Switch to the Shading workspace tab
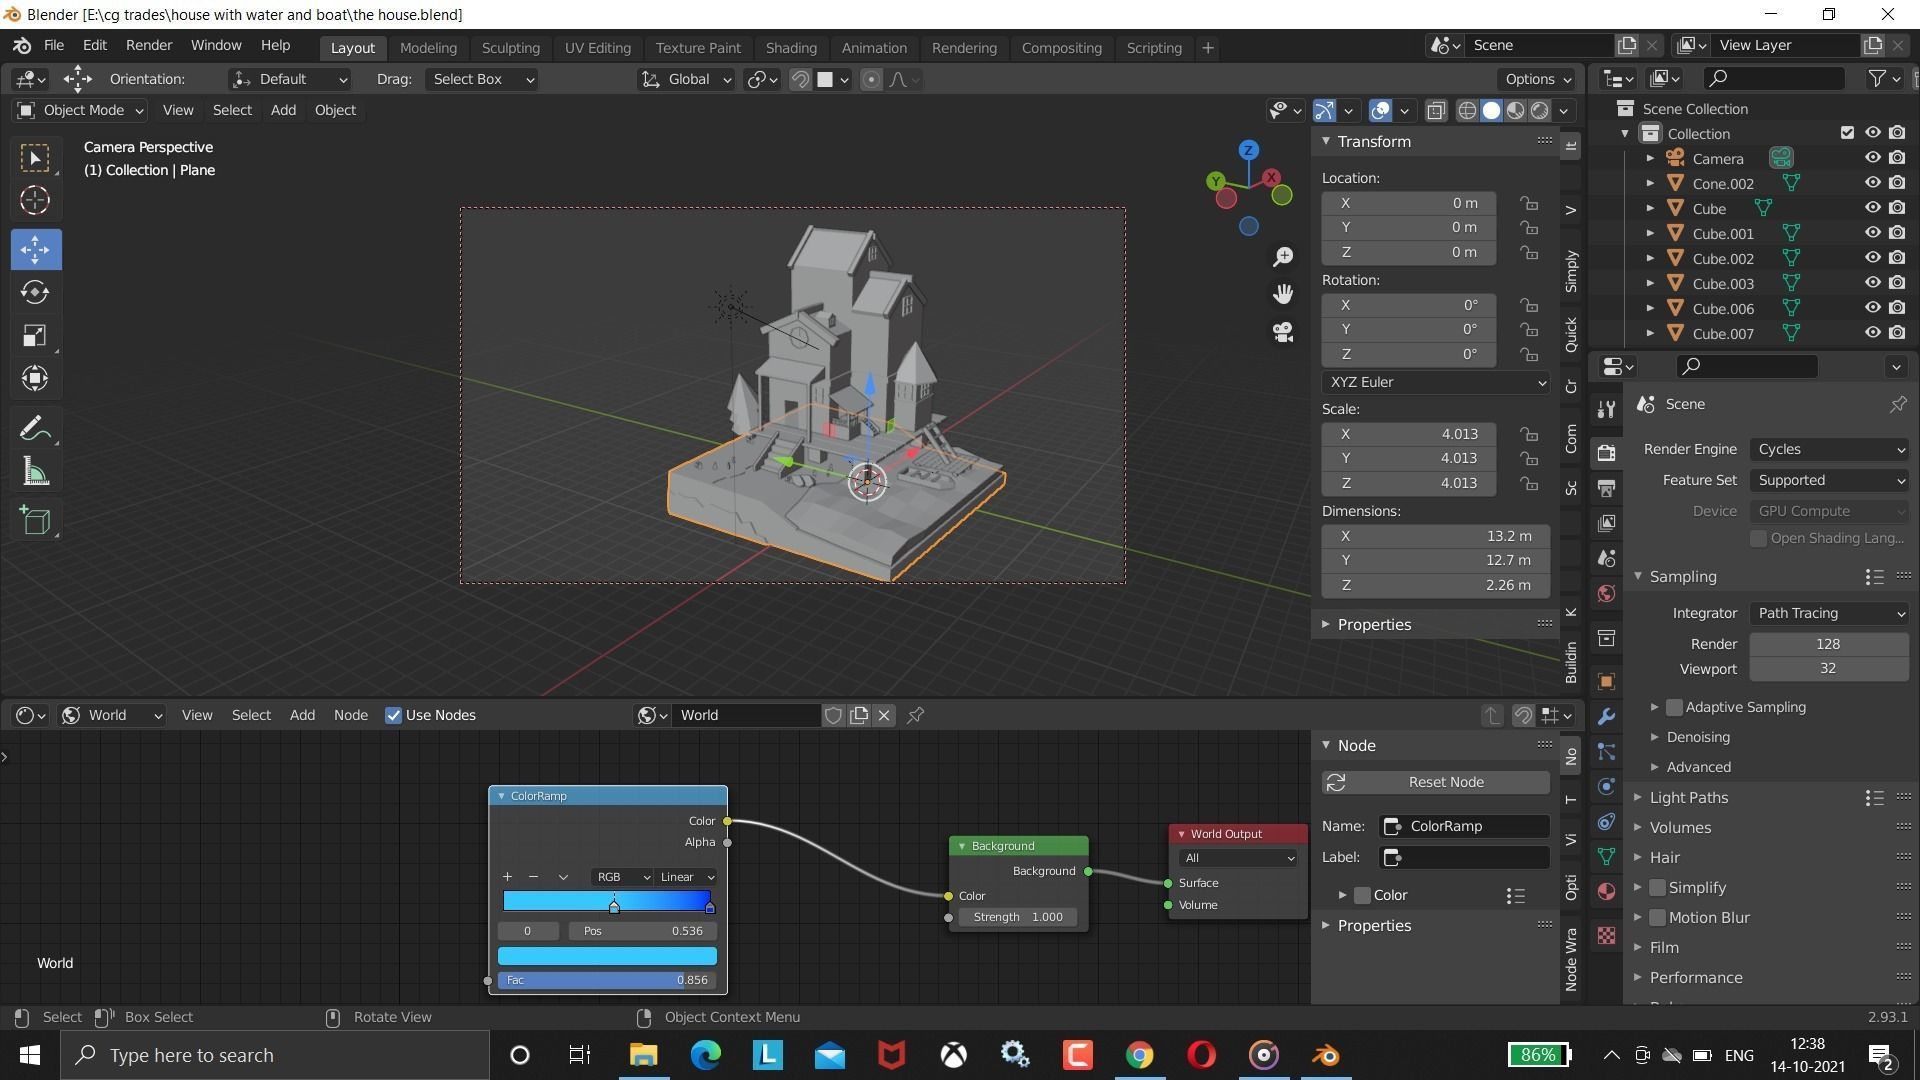 click(x=790, y=47)
